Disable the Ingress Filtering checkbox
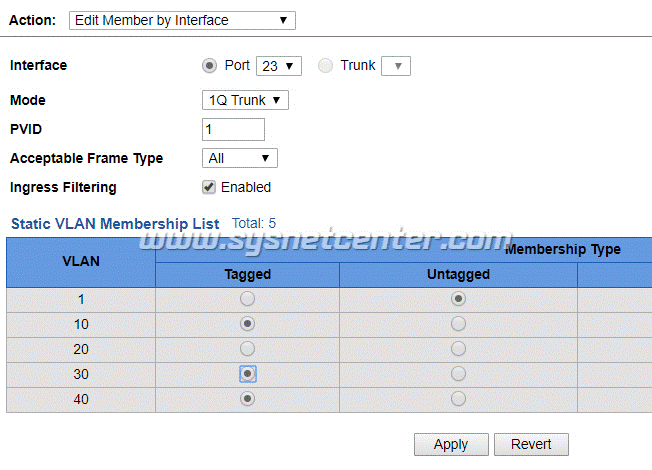The height and width of the screenshot is (470, 652). pyautogui.click(x=209, y=187)
